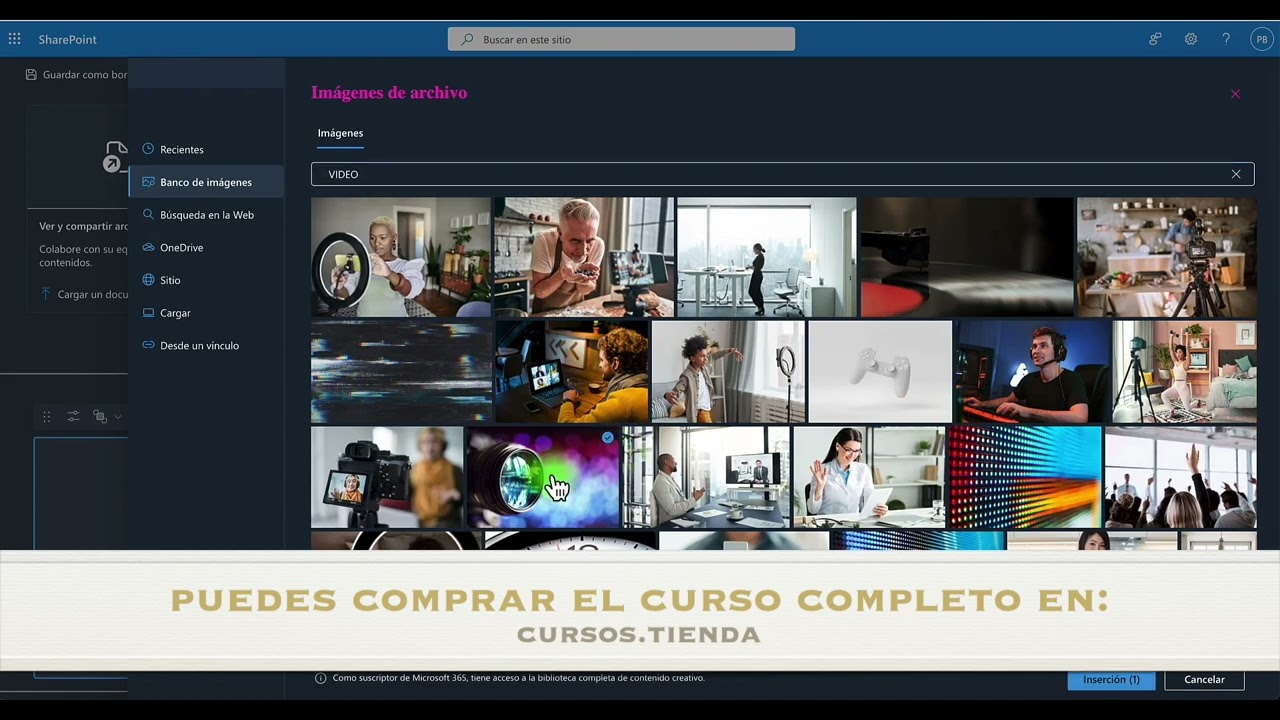The width and height of the screenshot is (1280, 720).
Task: Uncheck the selected camera lens image
Action: tap(543, 477)
